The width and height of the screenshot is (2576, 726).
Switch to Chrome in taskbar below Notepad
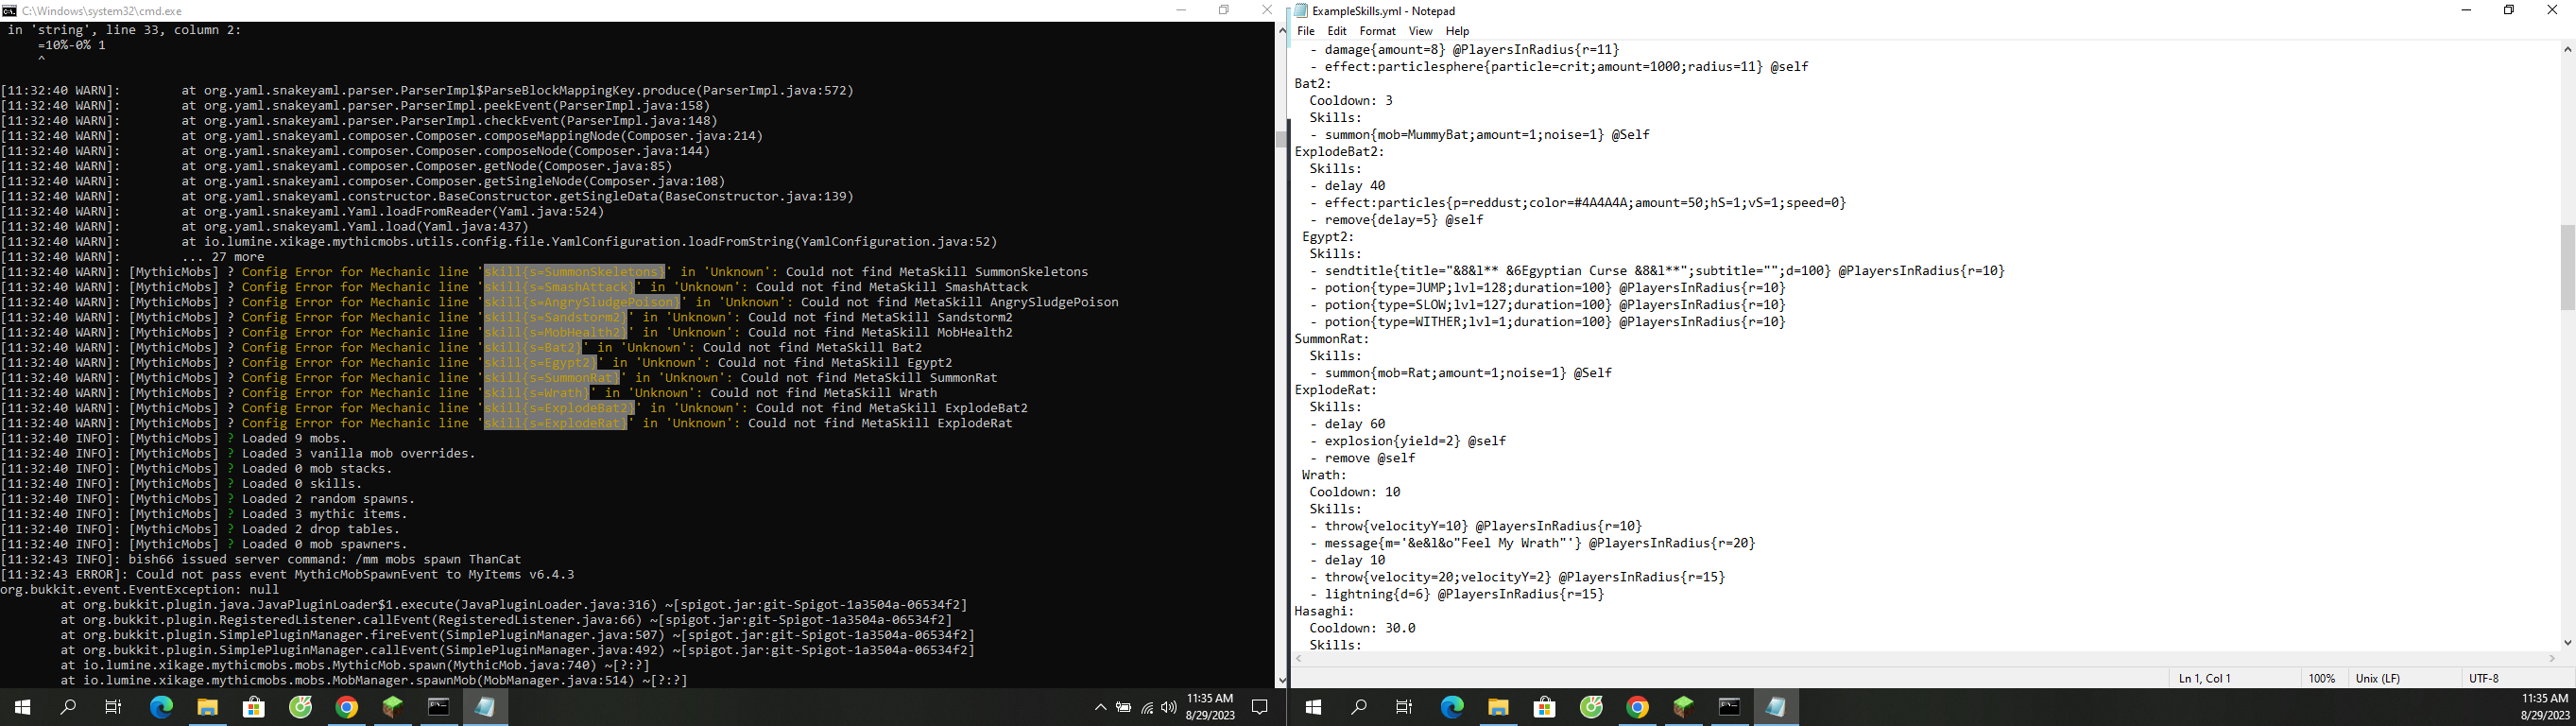[x=1637, y=707]
